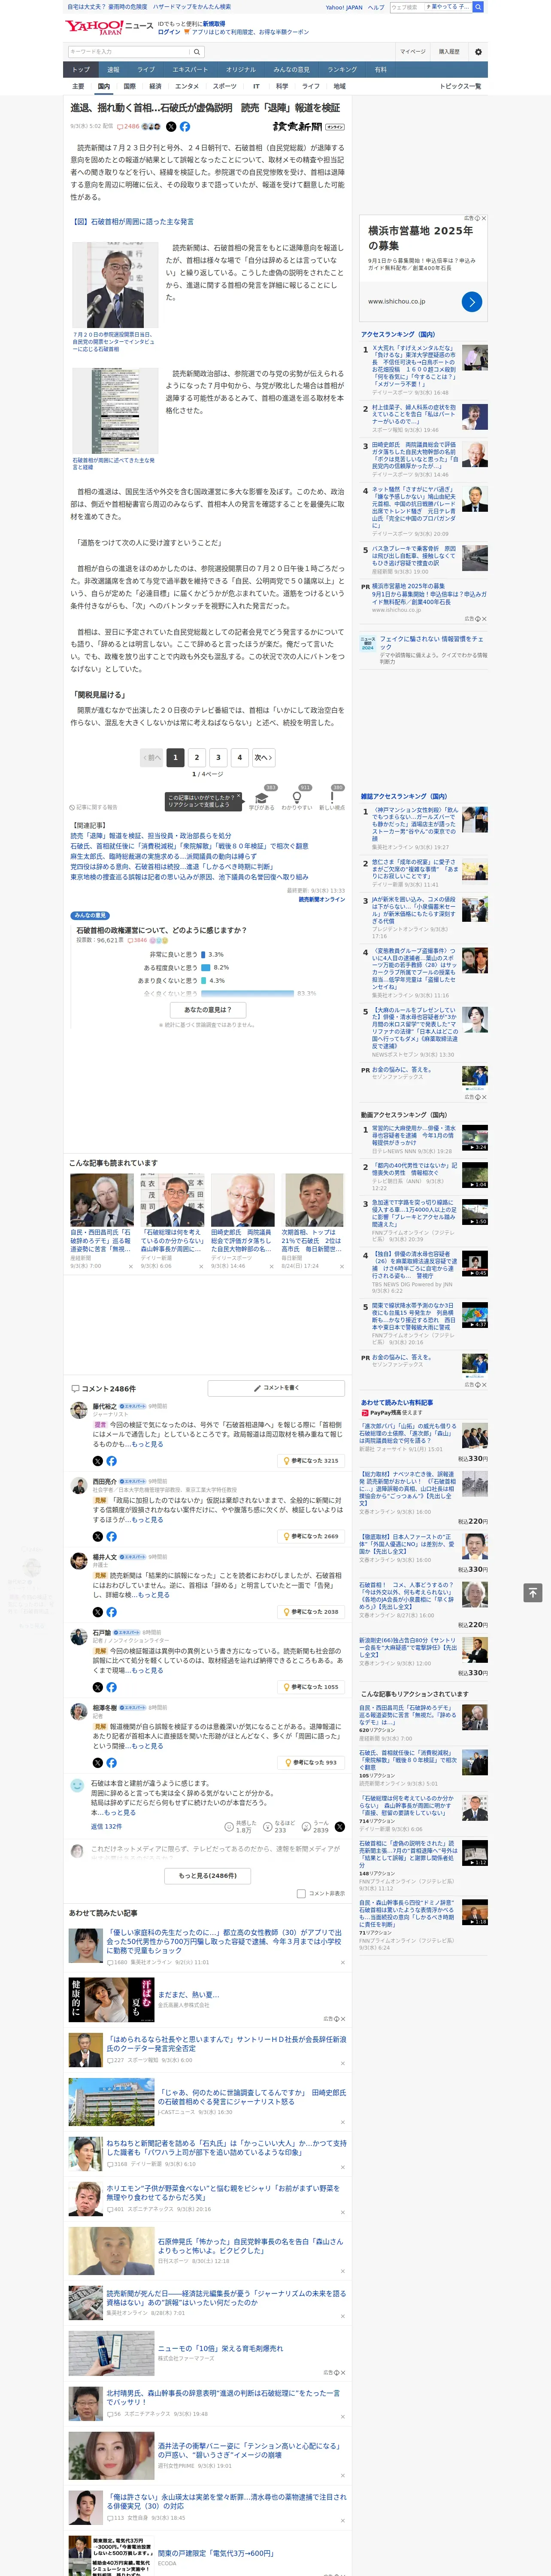Share the article on Facebook from the headline row
This screenshot has width=551, height=2576.
pyautogui.click(x=185, y=127)
